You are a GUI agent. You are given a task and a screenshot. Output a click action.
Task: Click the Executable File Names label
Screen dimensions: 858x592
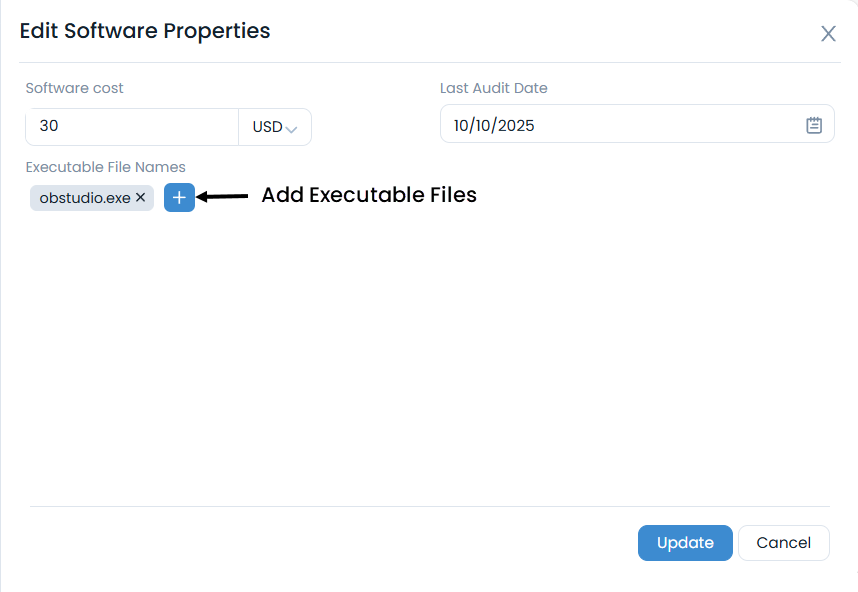105,167
